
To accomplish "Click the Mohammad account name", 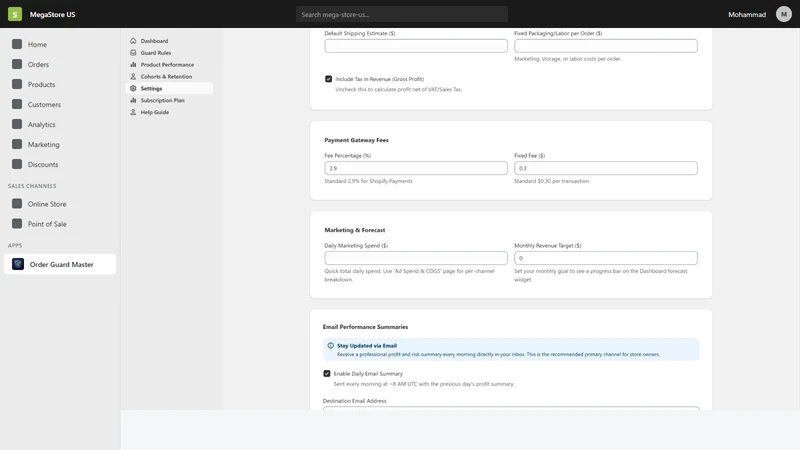I will tap(747, 14).
